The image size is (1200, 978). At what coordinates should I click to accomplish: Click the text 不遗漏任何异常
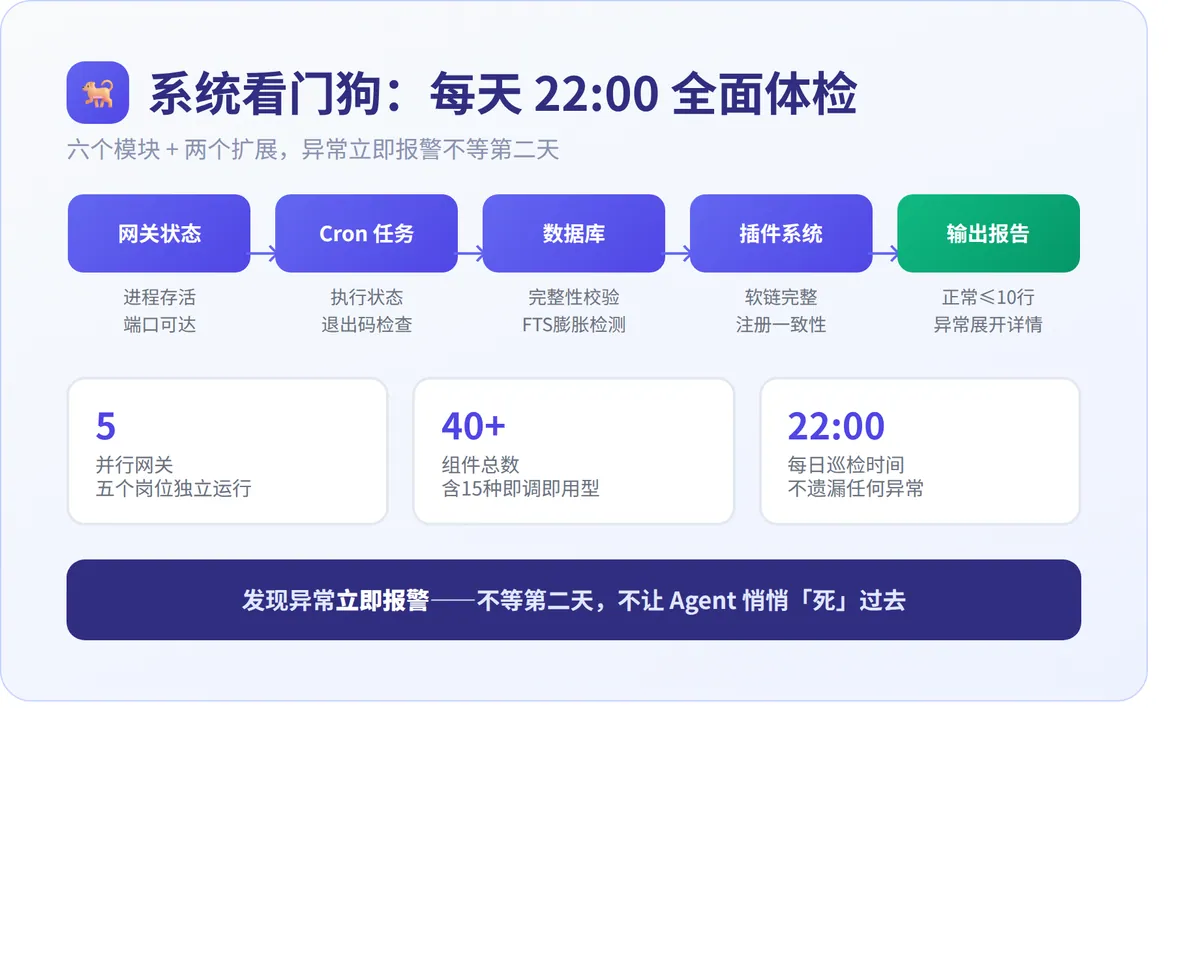(856, 489)
